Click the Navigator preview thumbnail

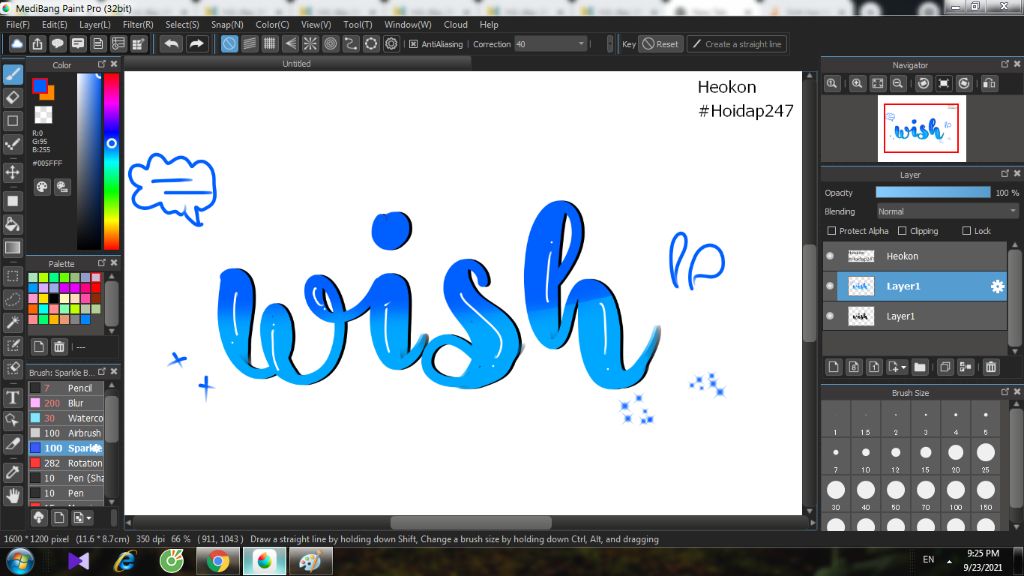coord(921,129)
